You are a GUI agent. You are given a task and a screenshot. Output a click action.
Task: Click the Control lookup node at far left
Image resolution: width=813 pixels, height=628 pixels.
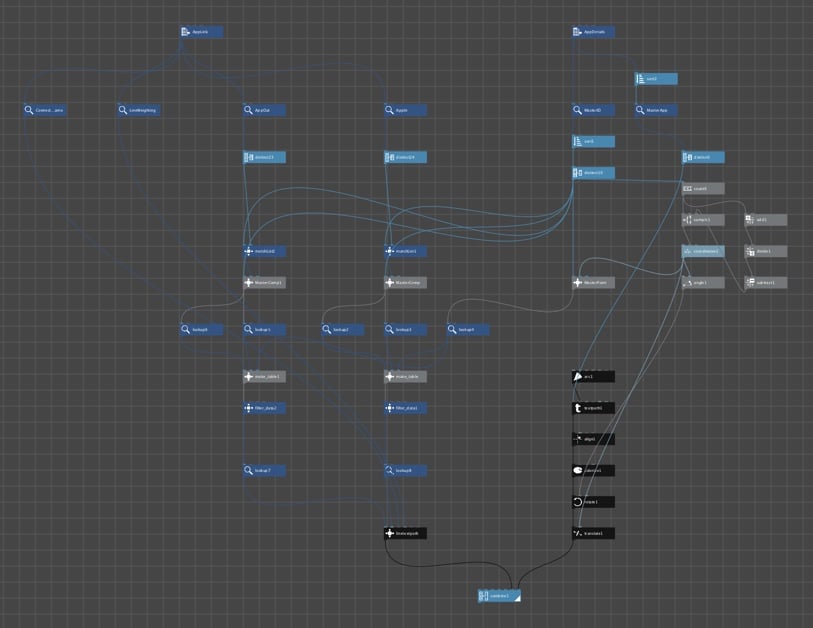click(45, 110)
